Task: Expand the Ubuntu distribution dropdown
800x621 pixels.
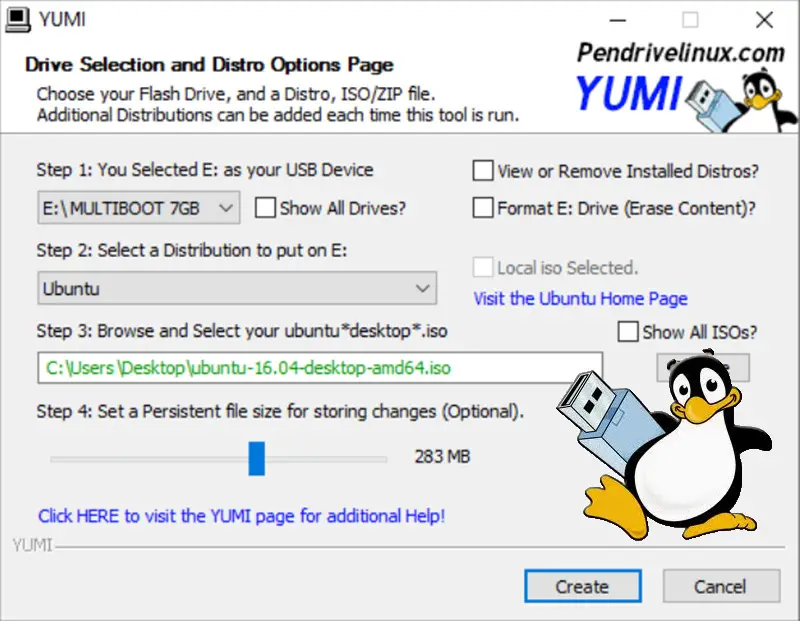Action: coord(237,288)
